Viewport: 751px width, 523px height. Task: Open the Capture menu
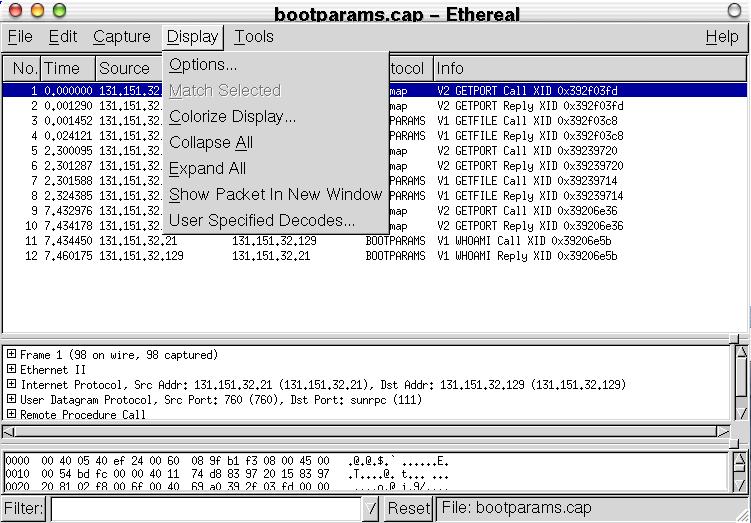[x=122, y=37]
